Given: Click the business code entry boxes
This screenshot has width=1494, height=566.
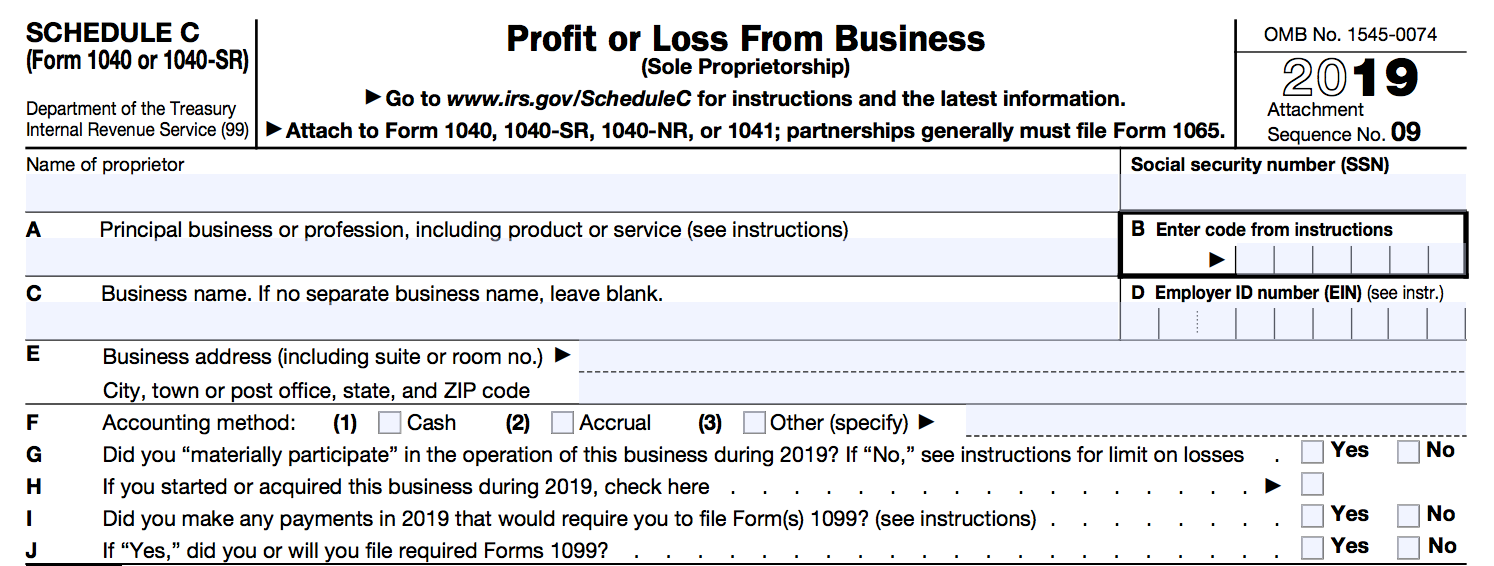Looking at the screenshot, I should pos(1350,259).
